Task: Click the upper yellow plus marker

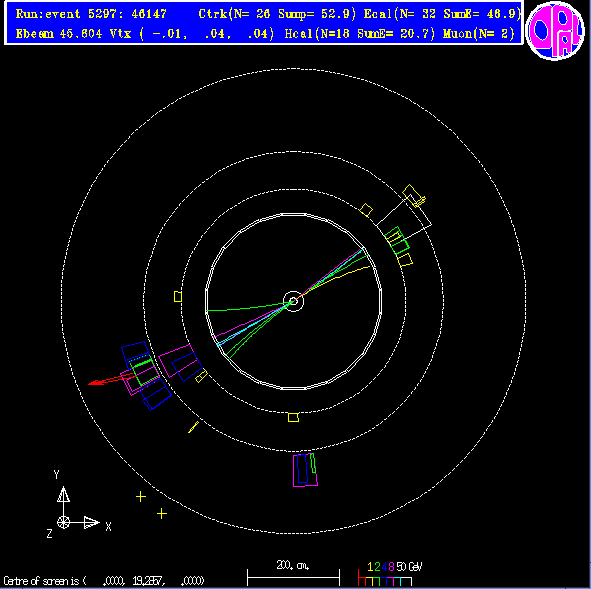Action: coord(141,497)
